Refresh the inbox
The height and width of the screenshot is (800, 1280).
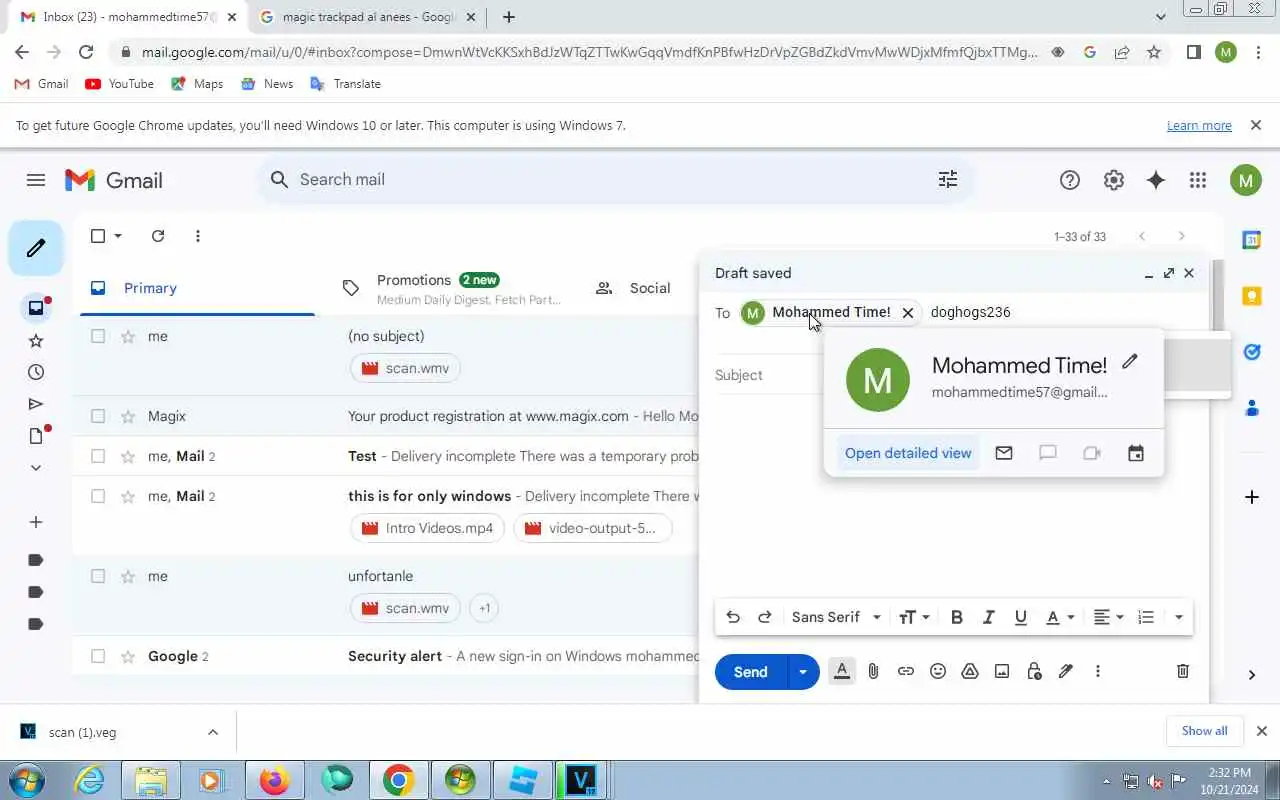point(157,236)
